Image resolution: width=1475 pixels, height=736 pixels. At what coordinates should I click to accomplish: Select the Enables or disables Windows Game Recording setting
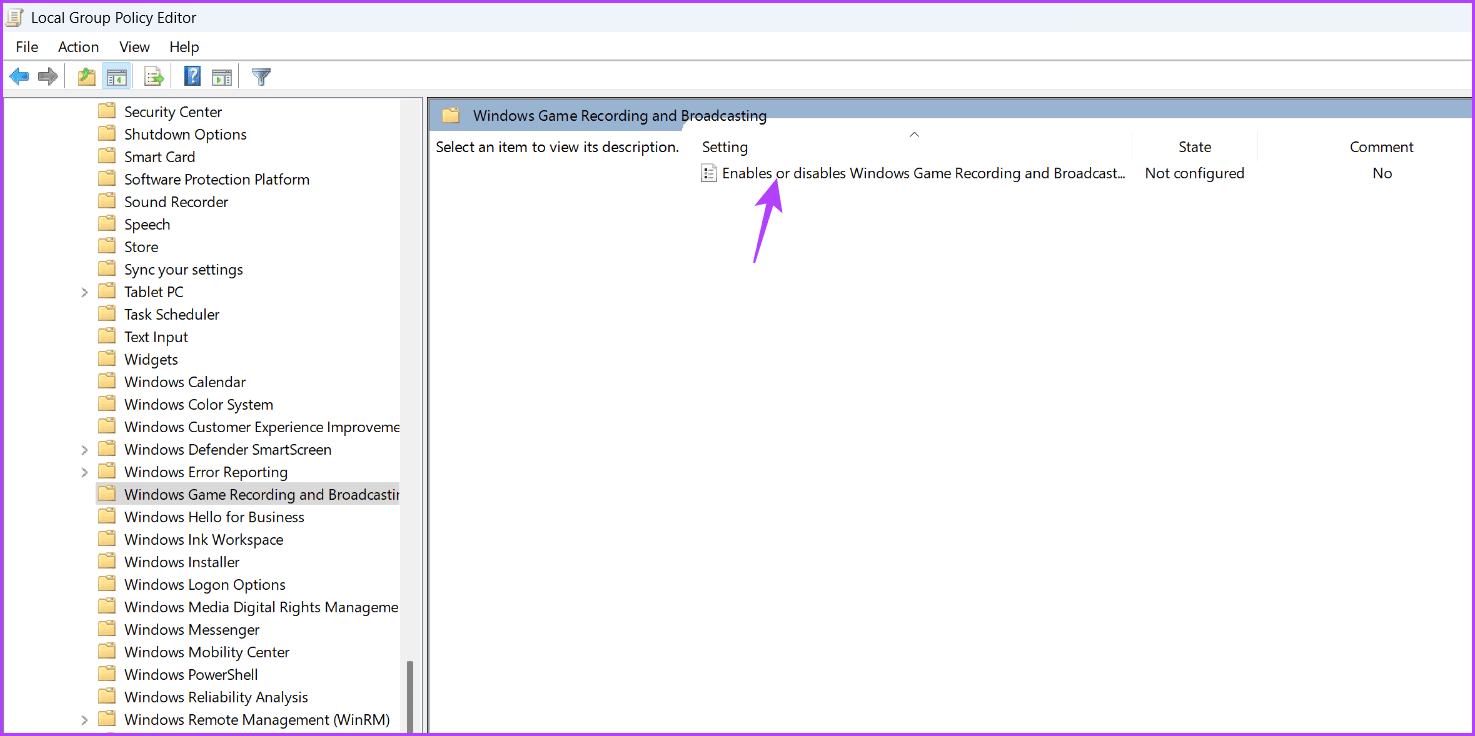pyautogui.click(x=924, y=173)
